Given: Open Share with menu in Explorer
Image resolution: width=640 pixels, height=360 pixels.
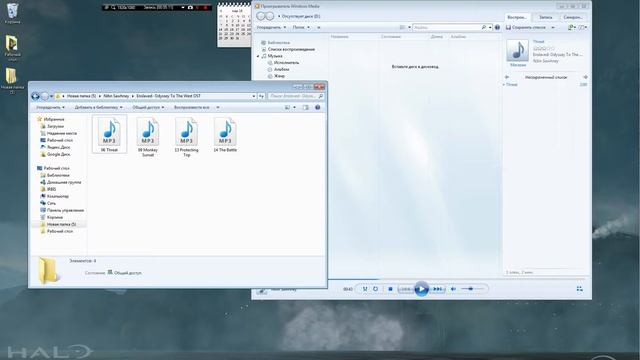Looking at the screenshot, I should [148, 107].
